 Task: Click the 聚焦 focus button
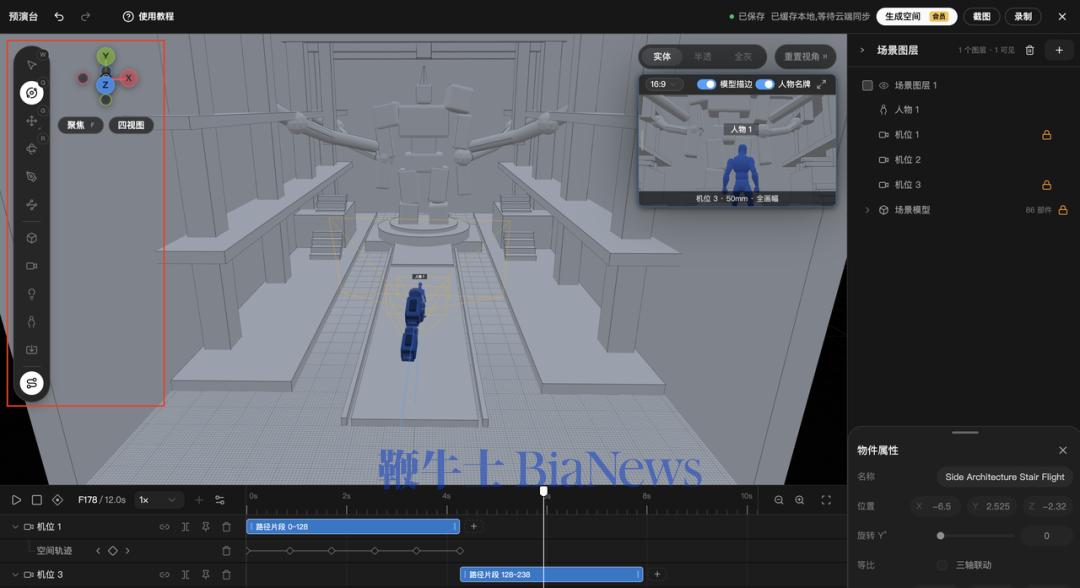point(80,125)
